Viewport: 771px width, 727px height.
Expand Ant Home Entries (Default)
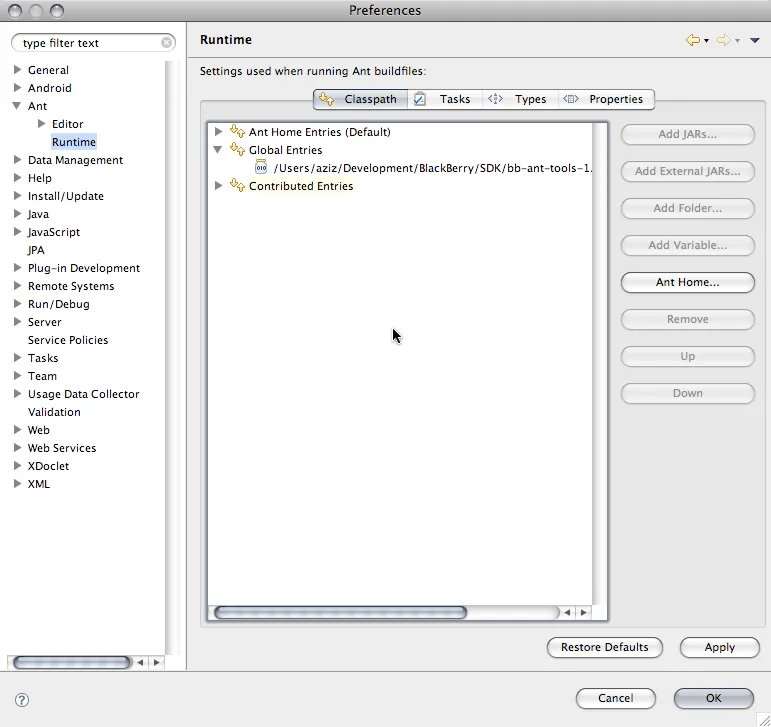point(219,131)
